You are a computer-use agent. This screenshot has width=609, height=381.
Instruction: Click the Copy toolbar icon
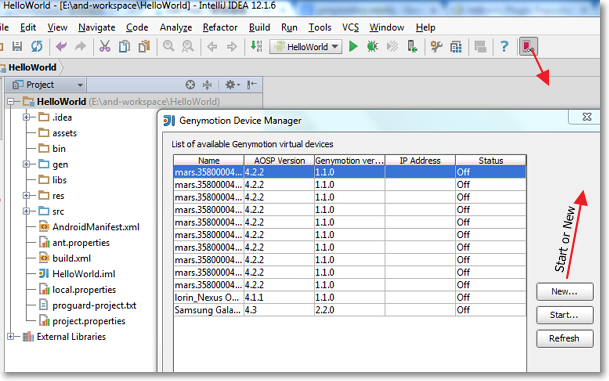(124, 47)
